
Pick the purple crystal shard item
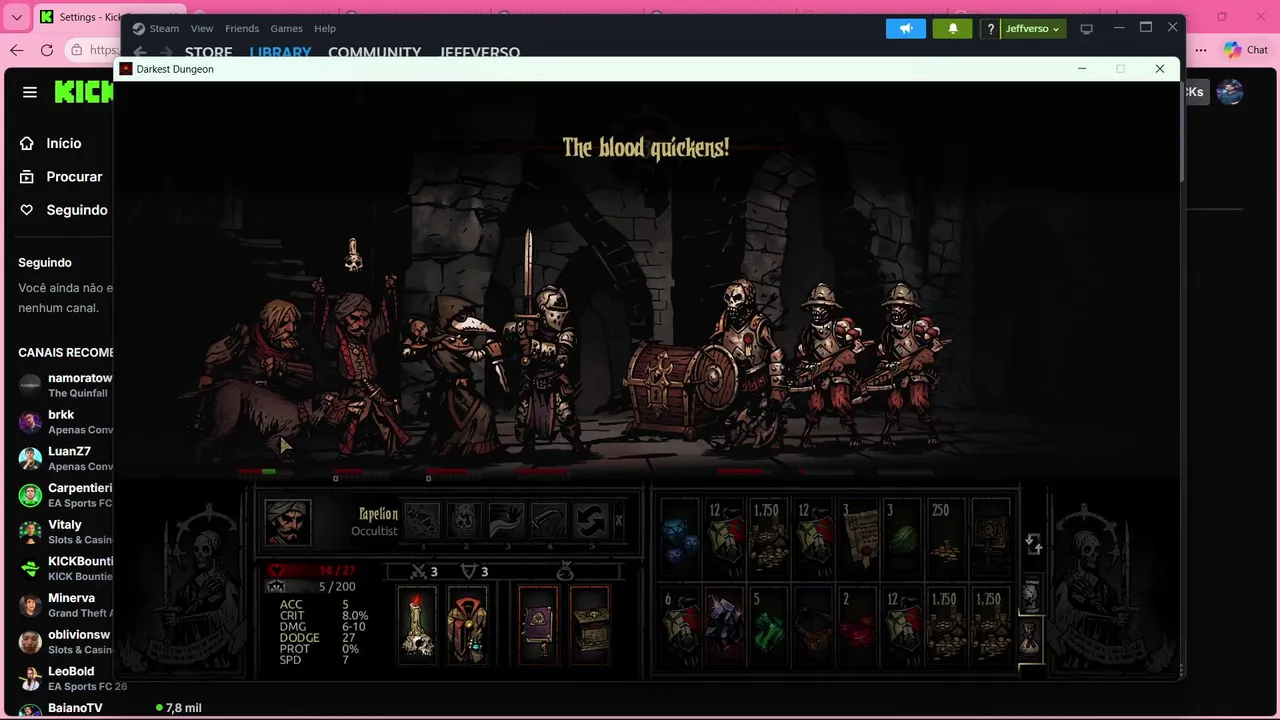(x=725, y=625)
